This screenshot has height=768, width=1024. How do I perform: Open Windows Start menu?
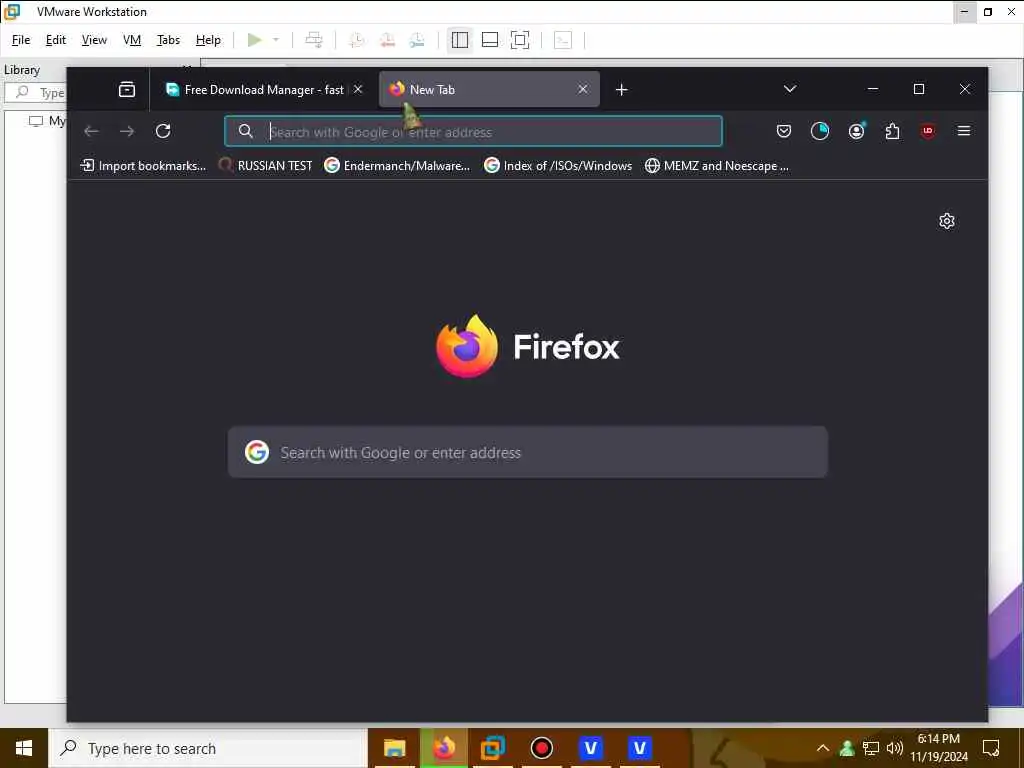pos(24,748)
